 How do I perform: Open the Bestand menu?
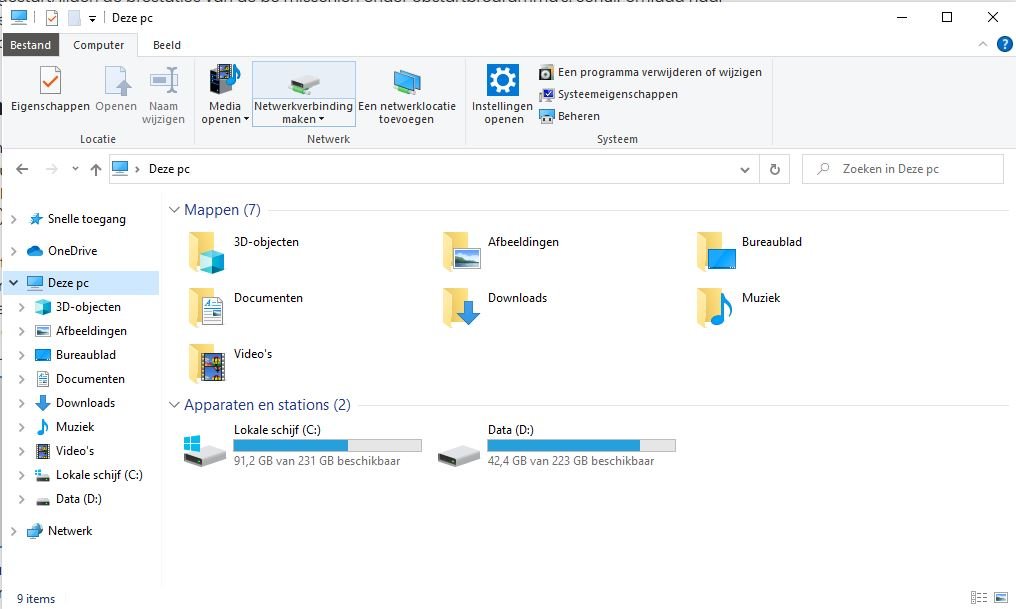coord(30,44)
